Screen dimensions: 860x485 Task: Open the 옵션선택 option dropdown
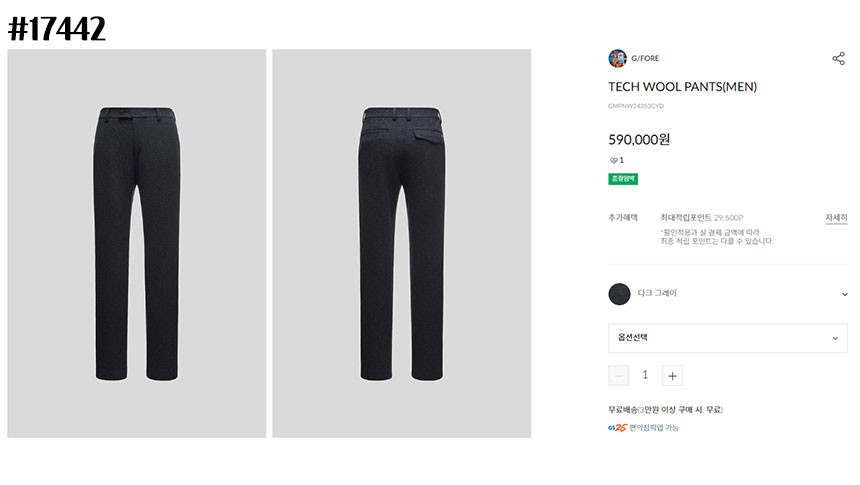[x=727, y=338]
